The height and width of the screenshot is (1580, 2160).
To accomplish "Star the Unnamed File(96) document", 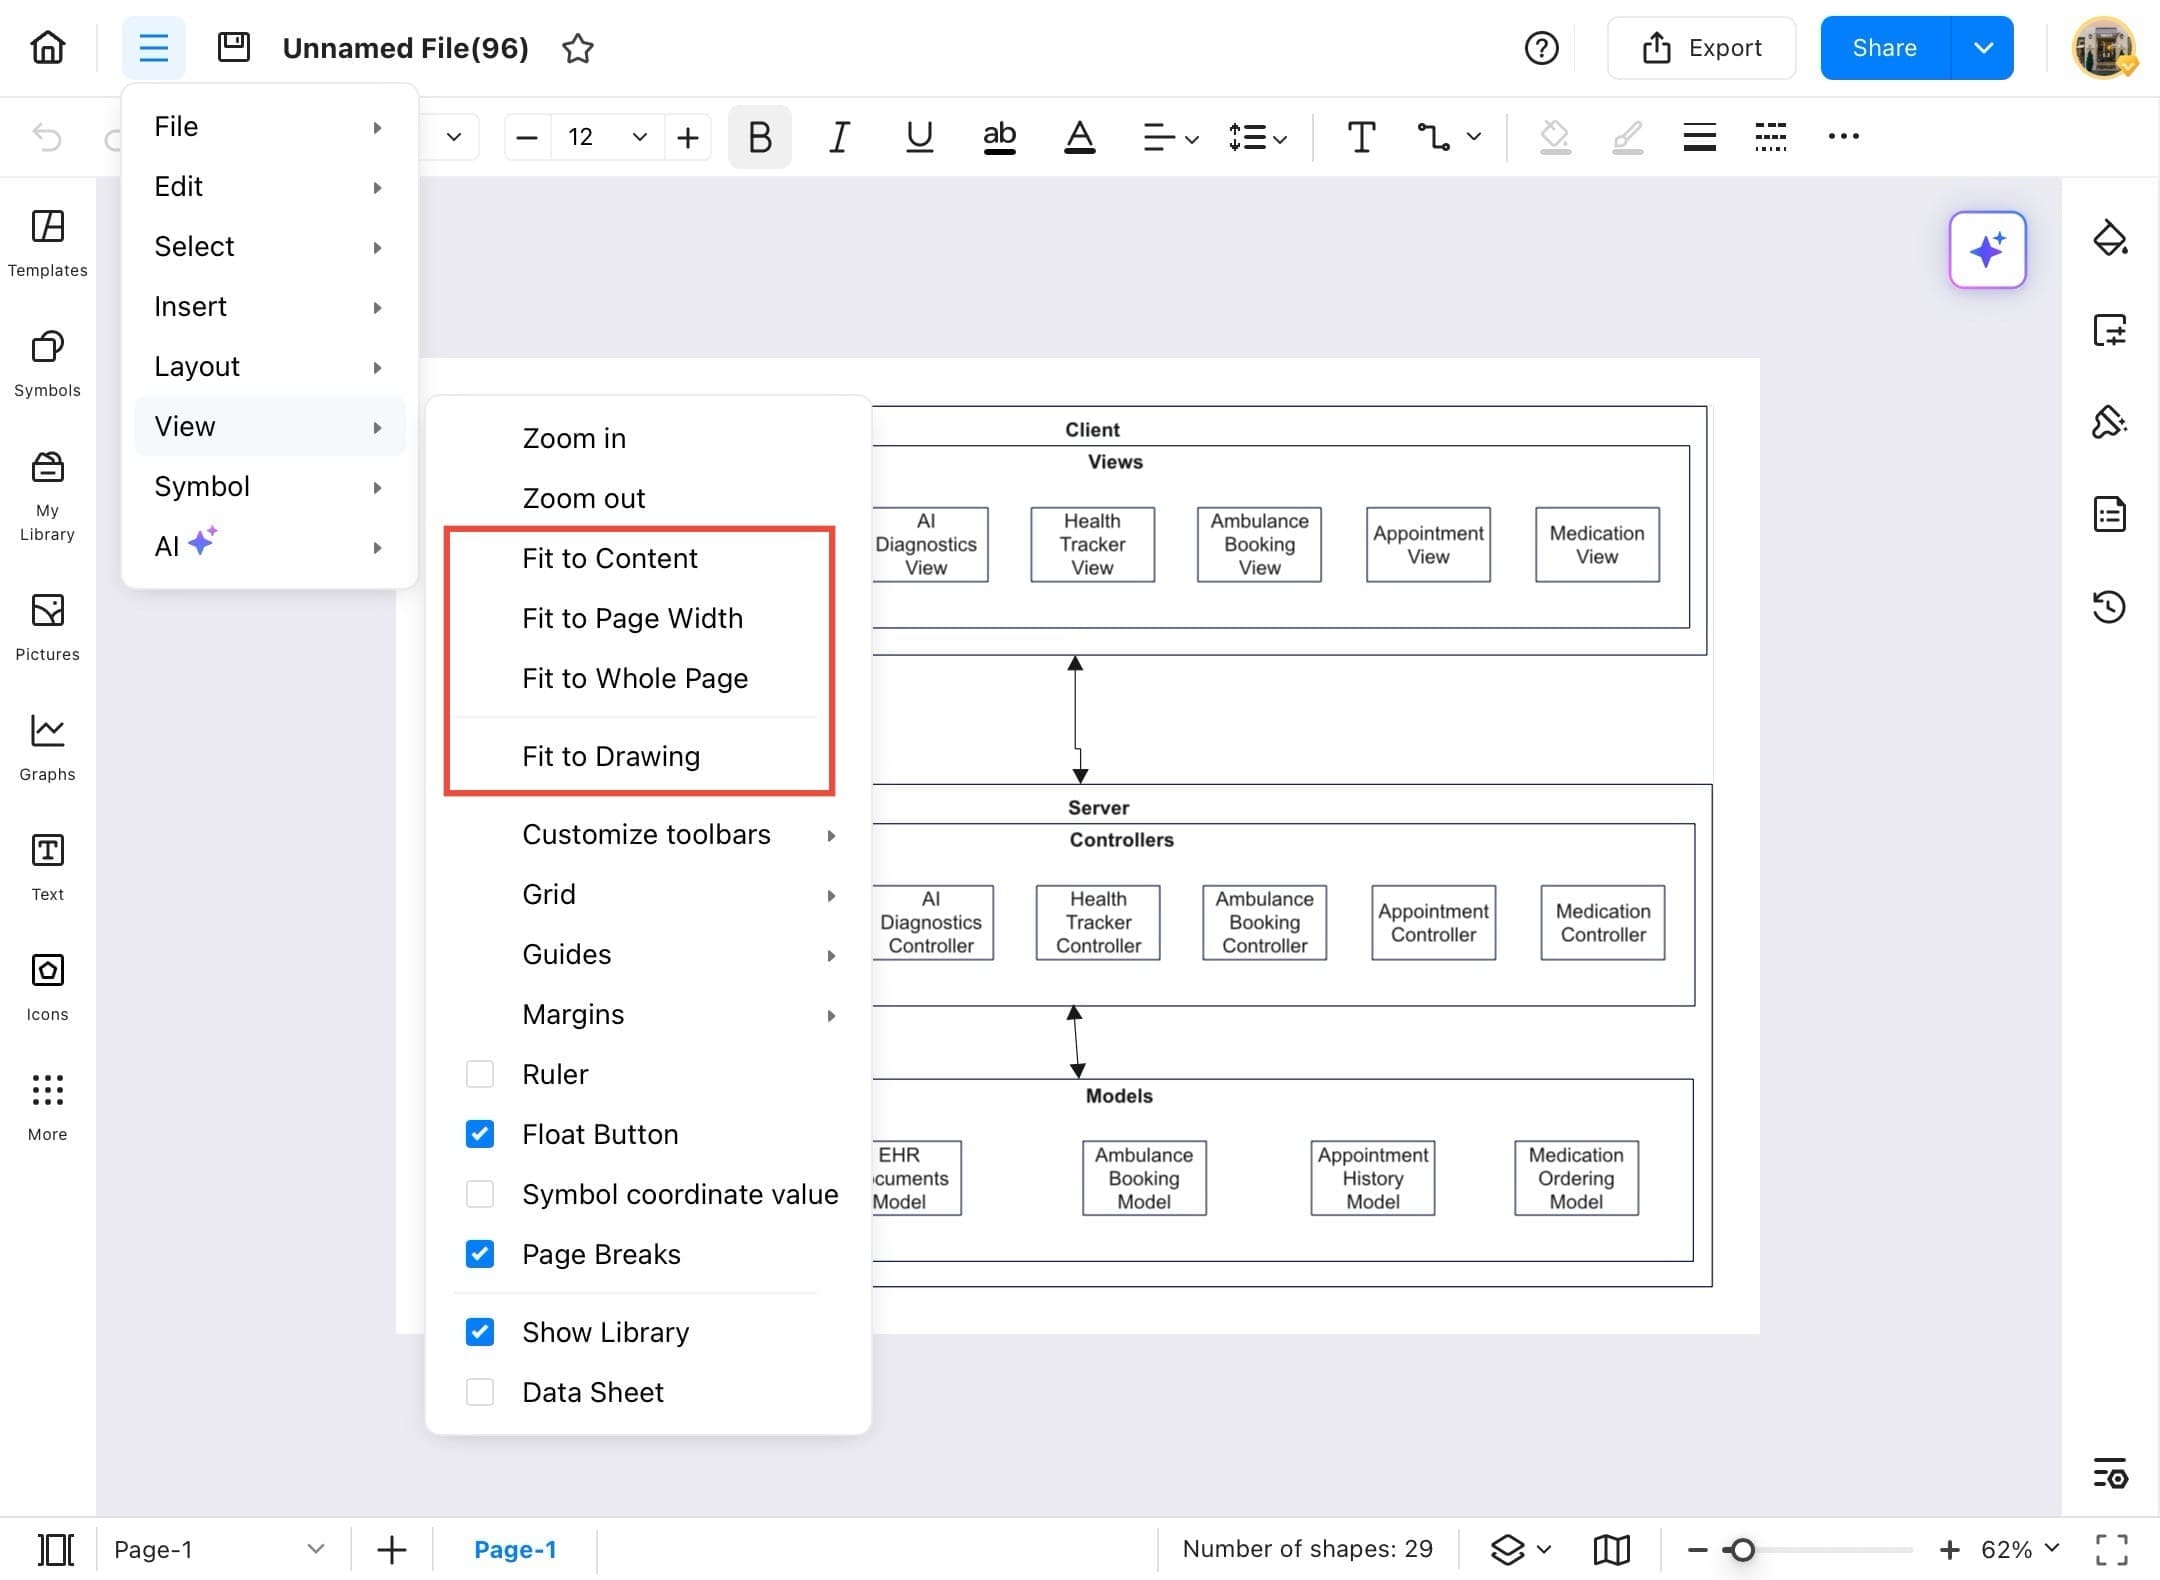I will point(578,47).
